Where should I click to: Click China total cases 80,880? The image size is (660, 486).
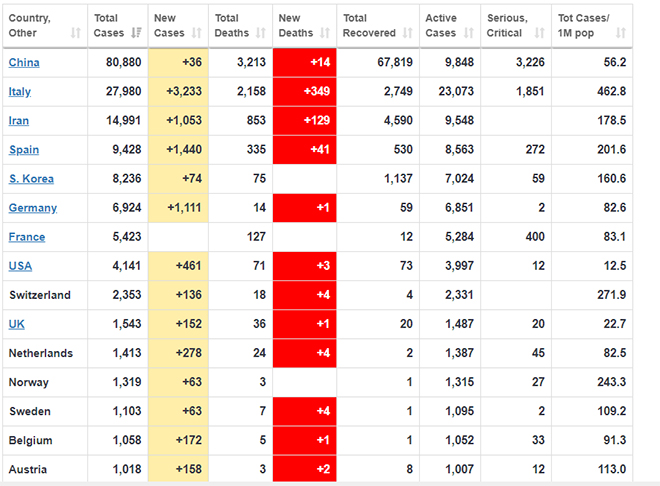123,62
